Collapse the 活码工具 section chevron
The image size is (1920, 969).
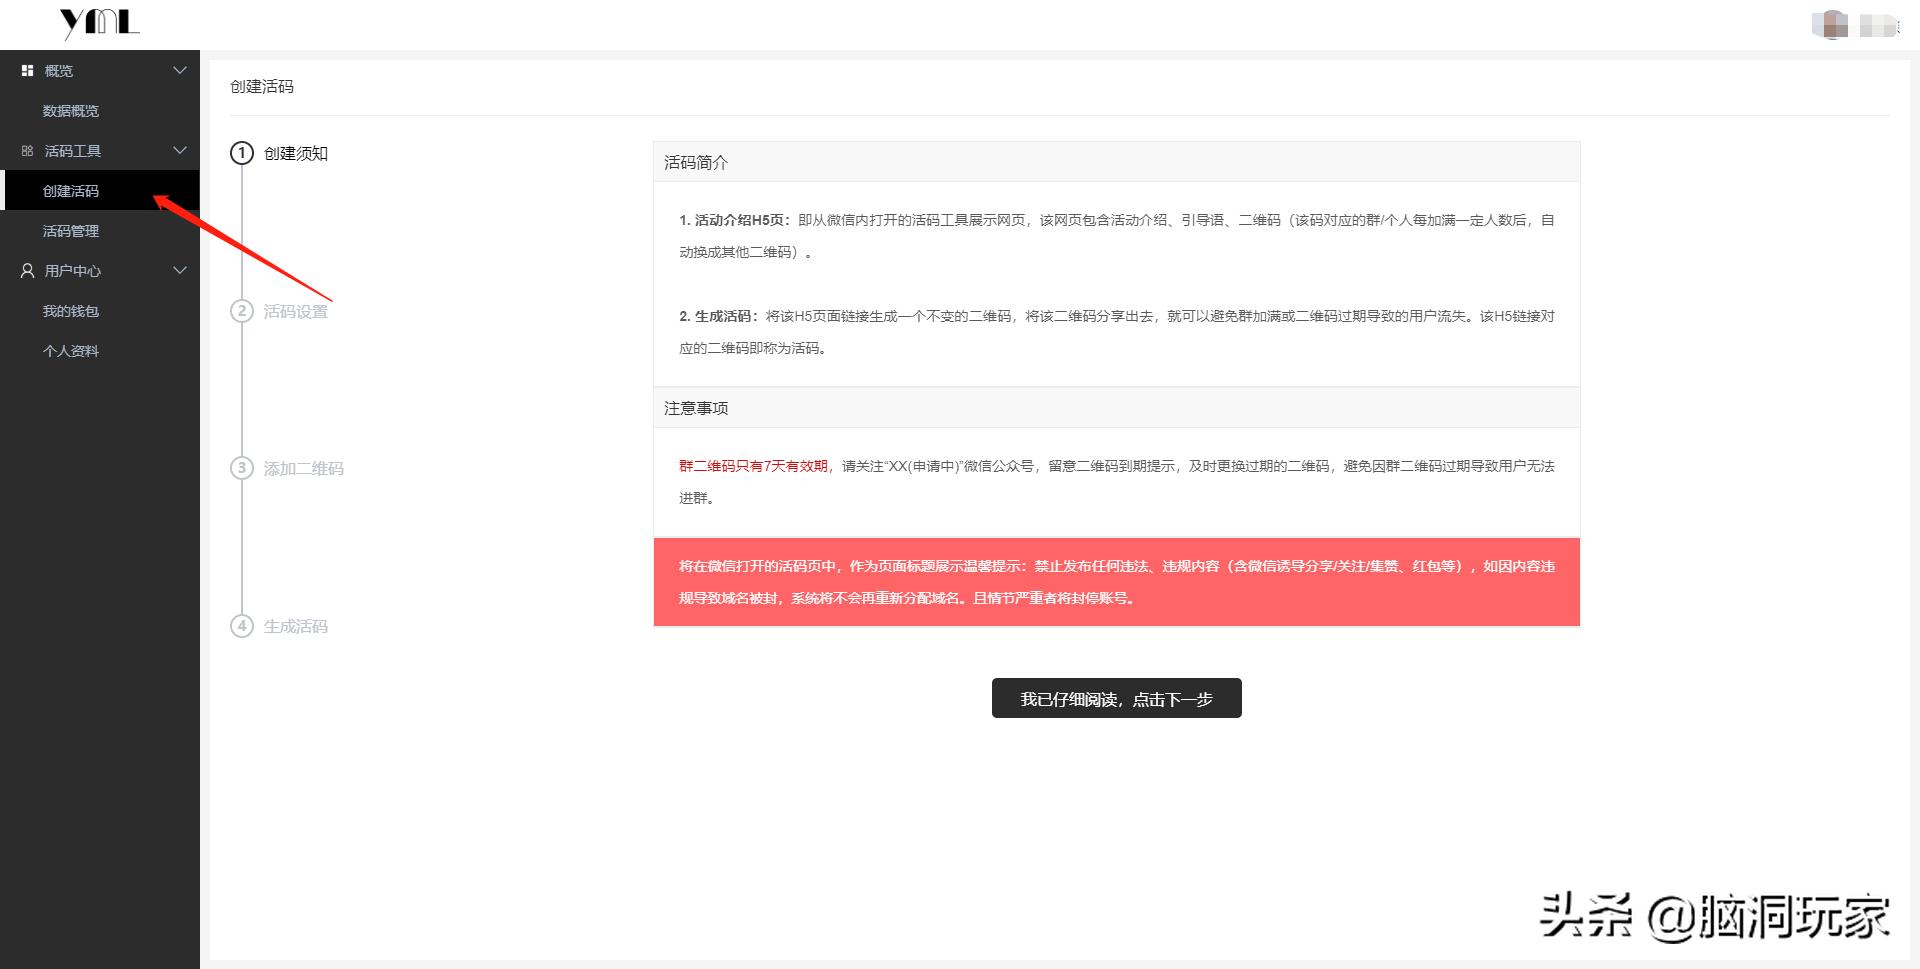coord(180,150)
